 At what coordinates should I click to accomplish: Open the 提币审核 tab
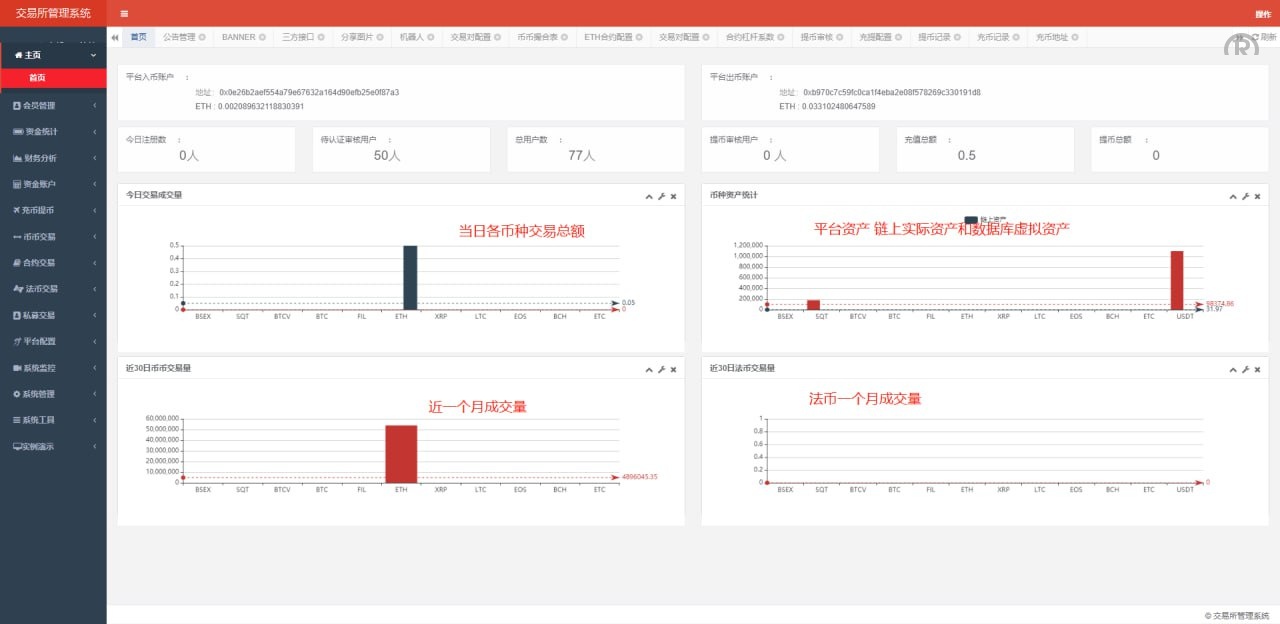click(x=816, y=37)
